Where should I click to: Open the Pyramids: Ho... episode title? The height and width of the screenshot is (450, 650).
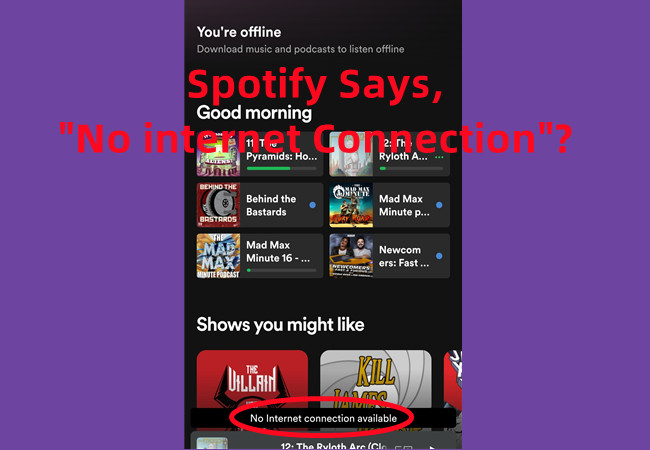tap(281, 156)
